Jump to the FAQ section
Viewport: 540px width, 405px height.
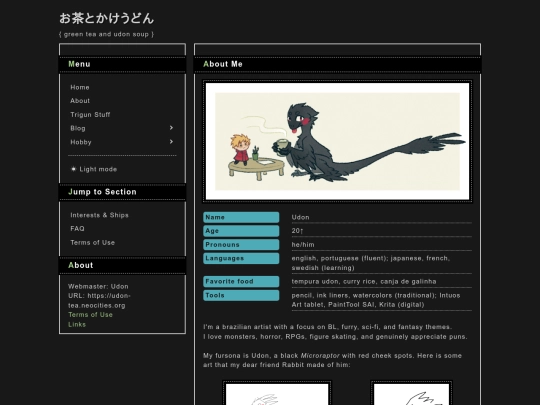[77, 229]
